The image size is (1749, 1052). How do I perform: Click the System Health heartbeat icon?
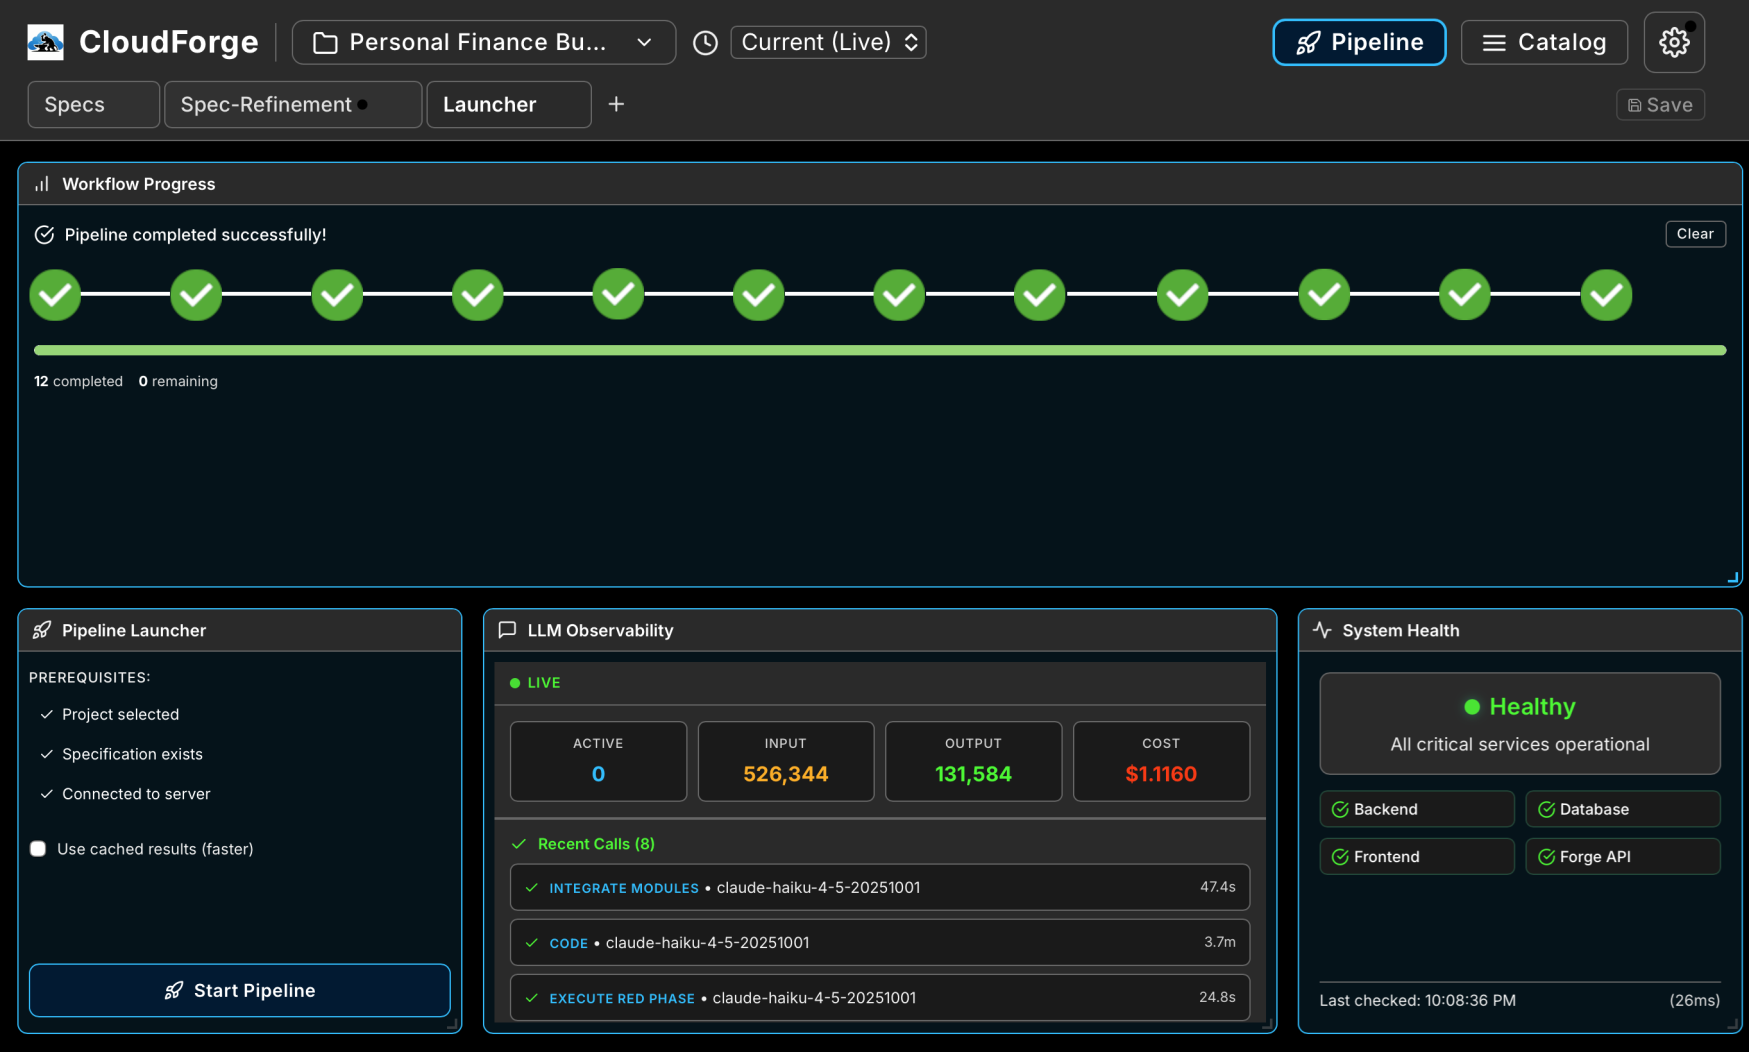pos(1322,630)
